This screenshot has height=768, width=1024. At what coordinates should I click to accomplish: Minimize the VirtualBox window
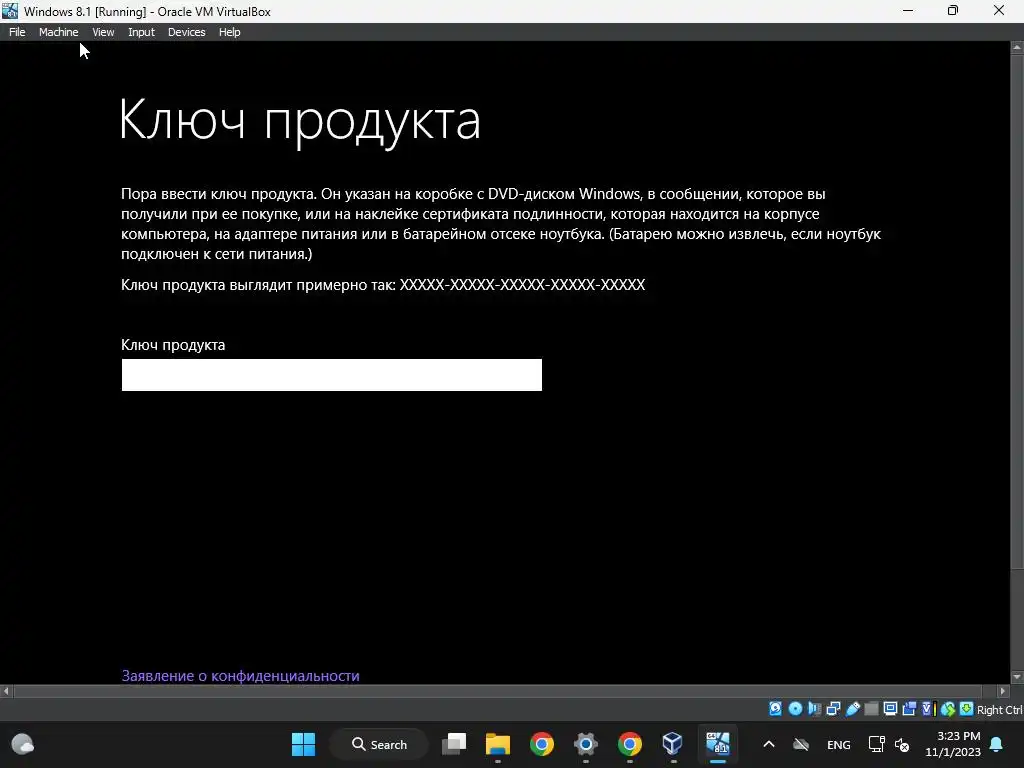tap(908, 10)
